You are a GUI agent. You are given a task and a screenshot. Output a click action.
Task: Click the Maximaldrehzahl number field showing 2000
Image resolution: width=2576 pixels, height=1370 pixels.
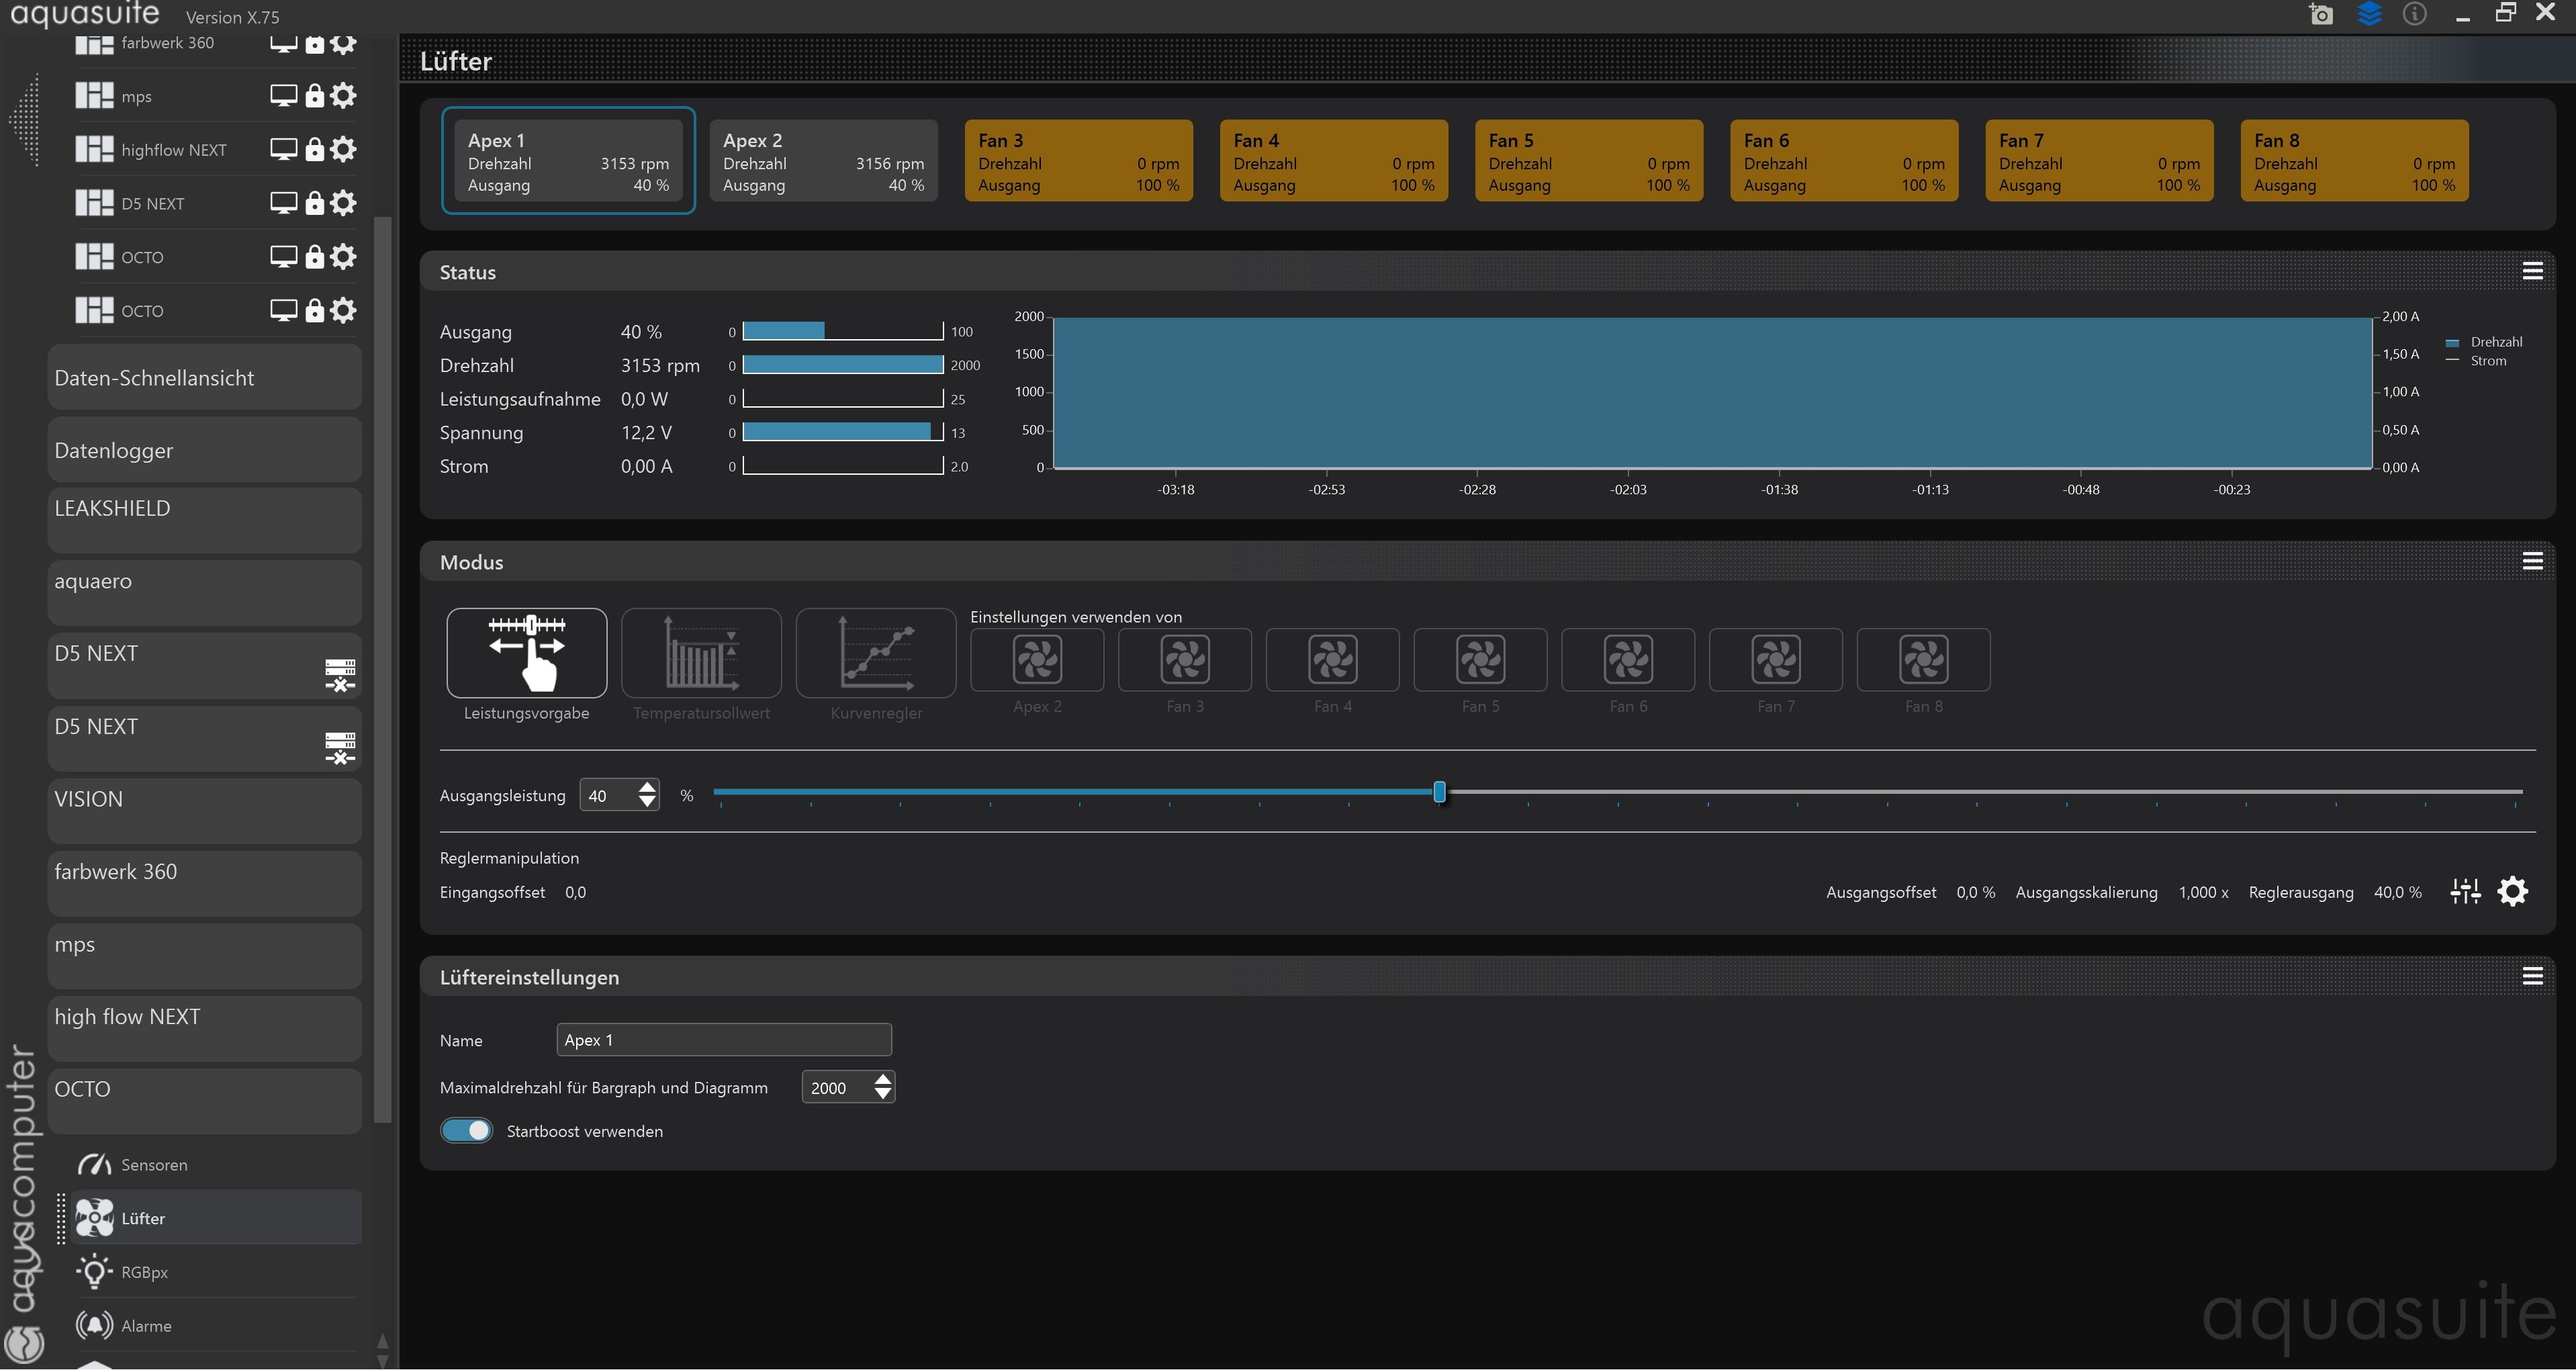coord(837,1087)
